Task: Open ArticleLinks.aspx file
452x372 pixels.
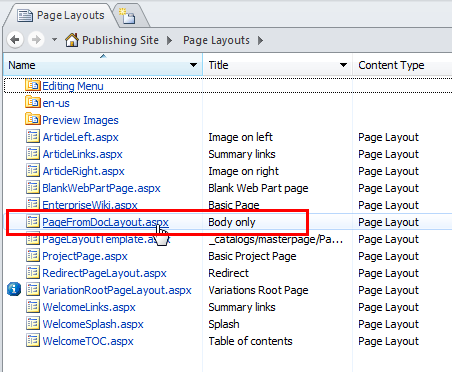Action: pyautogui.click(x=82, y=154)
